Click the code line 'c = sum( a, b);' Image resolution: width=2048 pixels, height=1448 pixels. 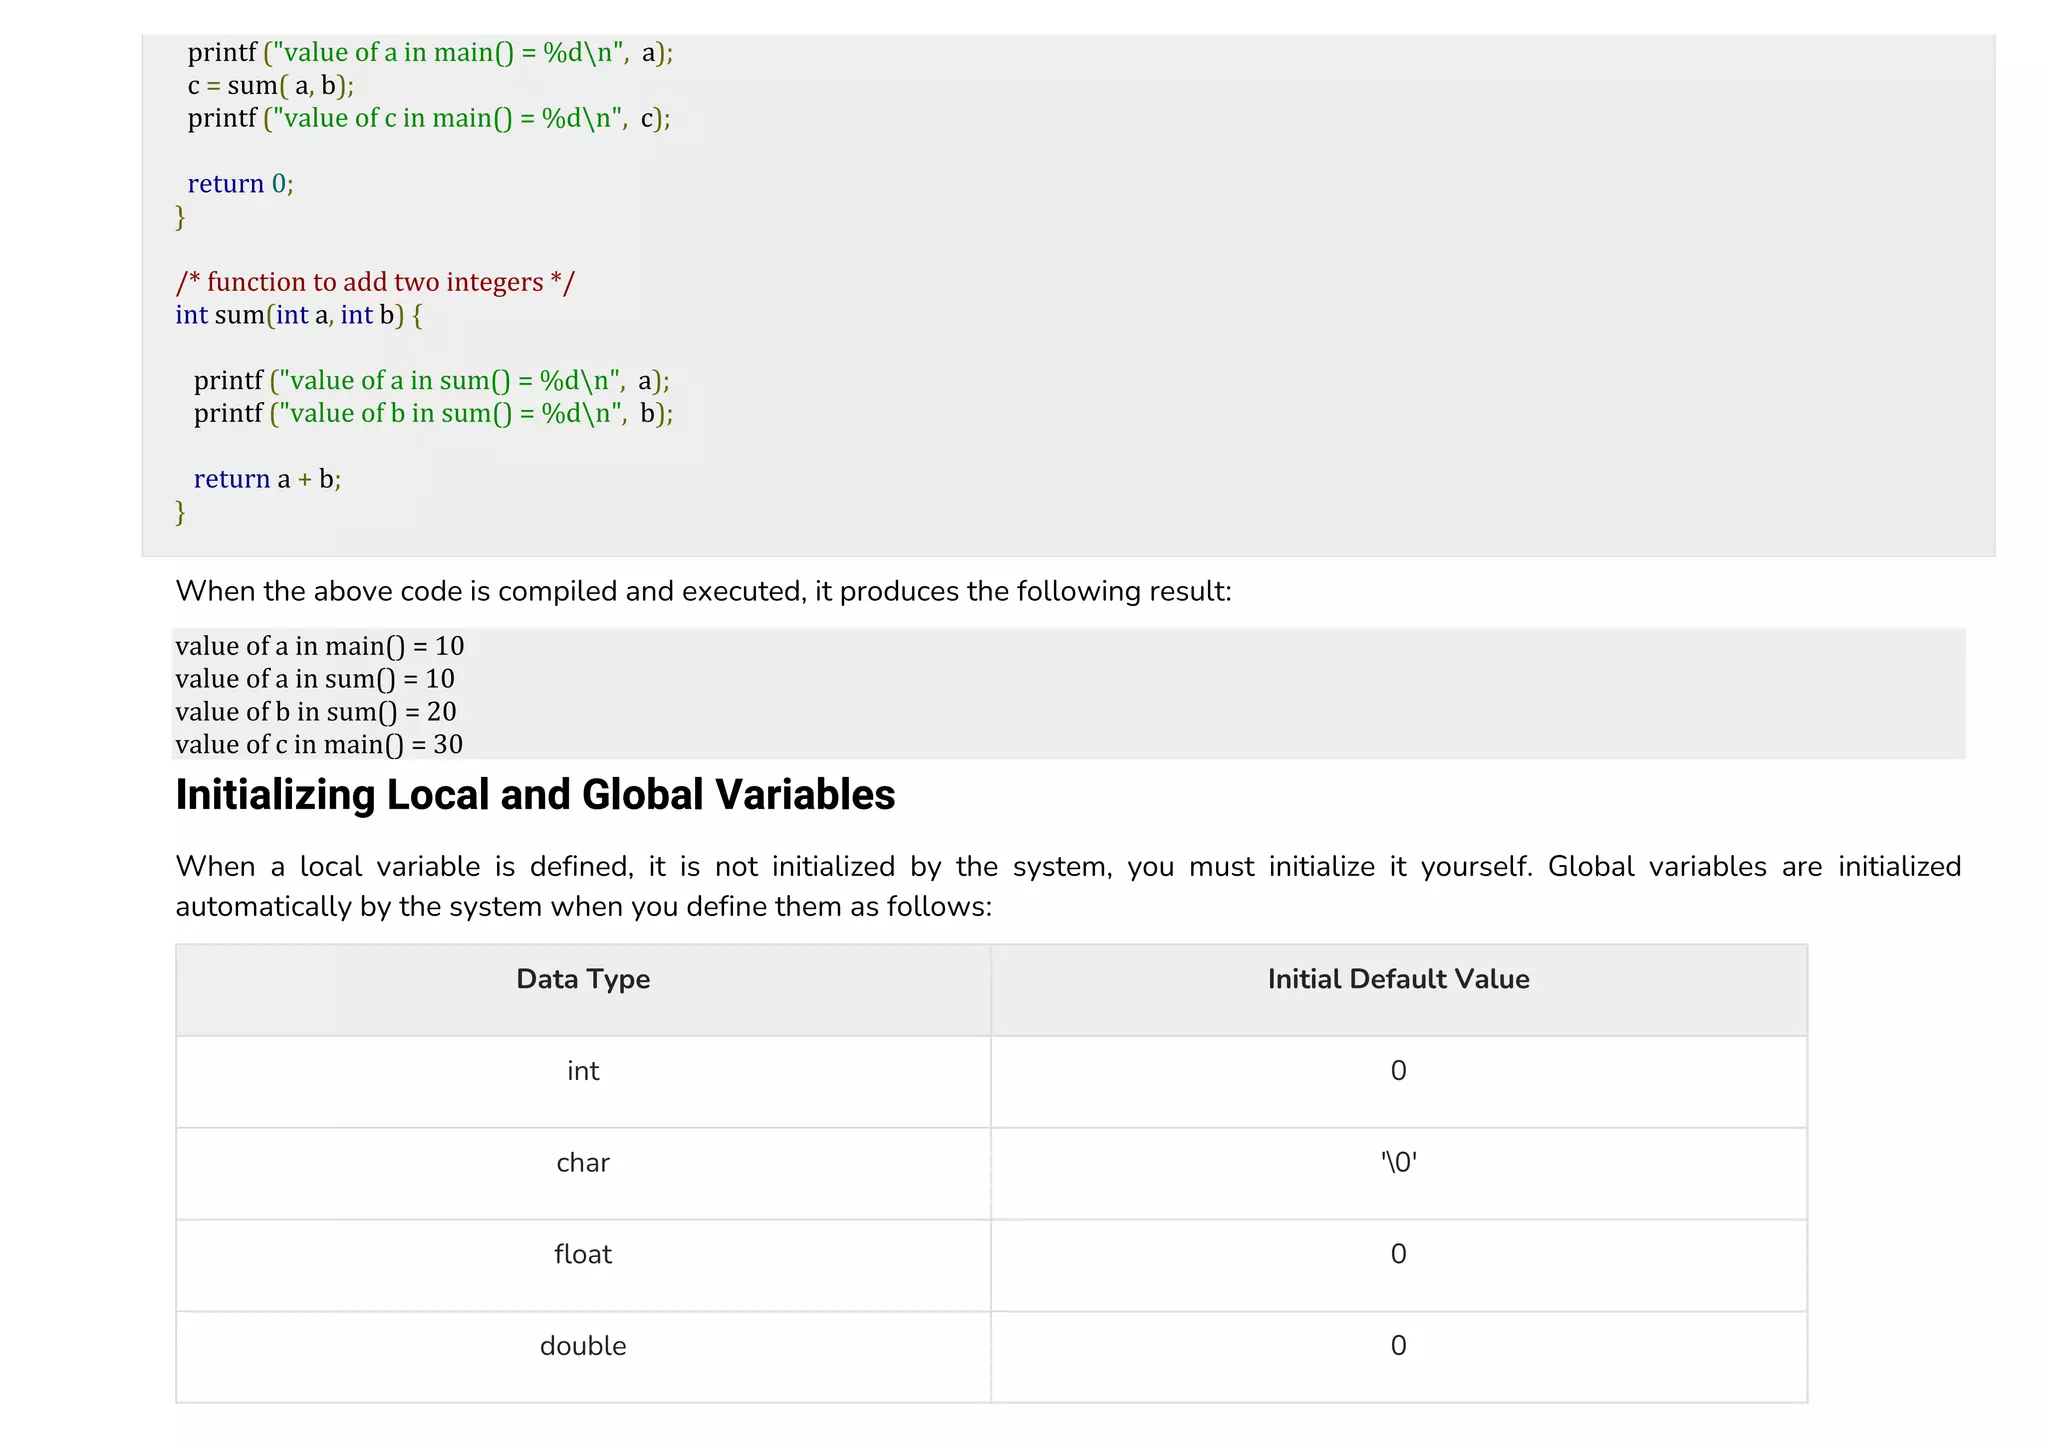[271, 86]
